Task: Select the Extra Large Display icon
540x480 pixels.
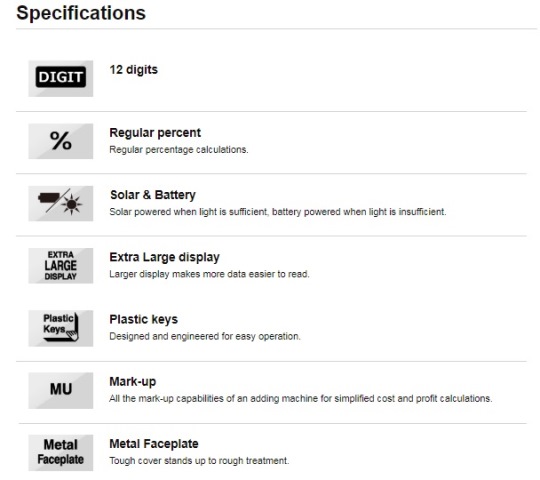Action: (x=61, y=266)
